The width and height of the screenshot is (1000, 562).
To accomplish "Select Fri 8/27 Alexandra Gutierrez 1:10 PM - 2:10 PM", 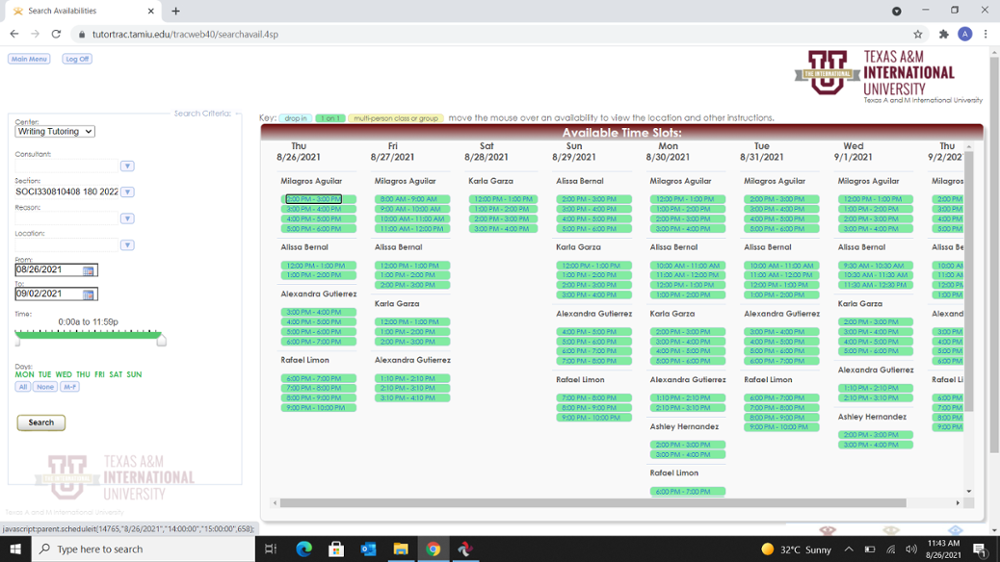I will (412, 378).
